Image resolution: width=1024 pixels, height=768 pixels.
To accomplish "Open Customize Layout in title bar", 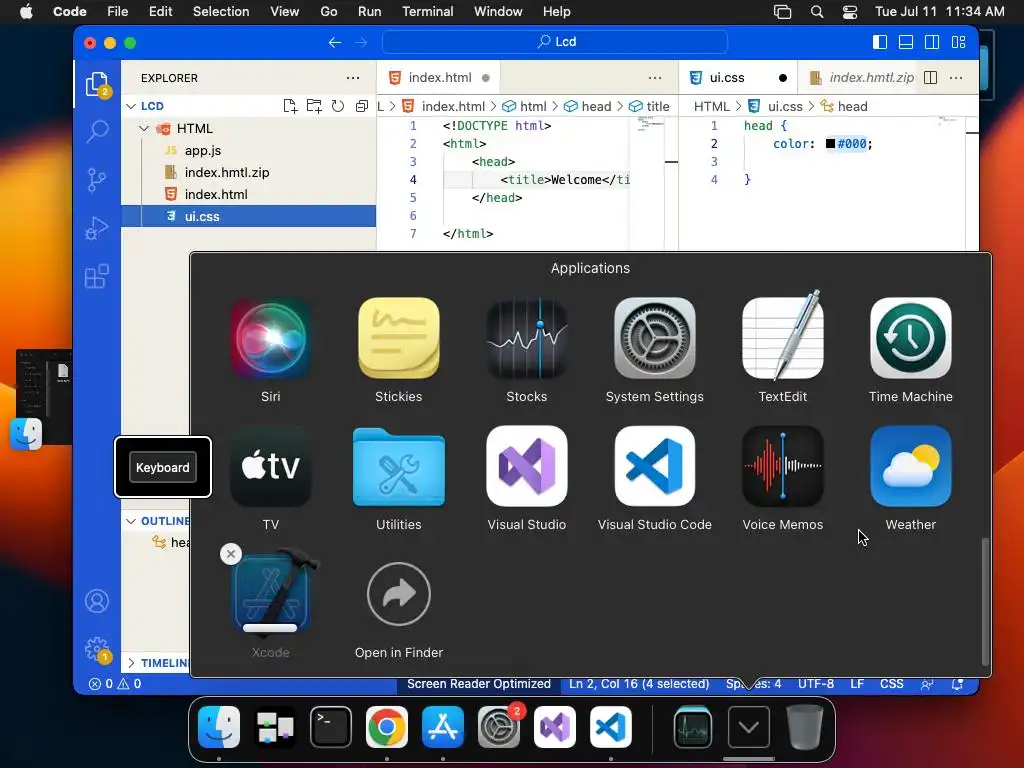I will point(958,42).
